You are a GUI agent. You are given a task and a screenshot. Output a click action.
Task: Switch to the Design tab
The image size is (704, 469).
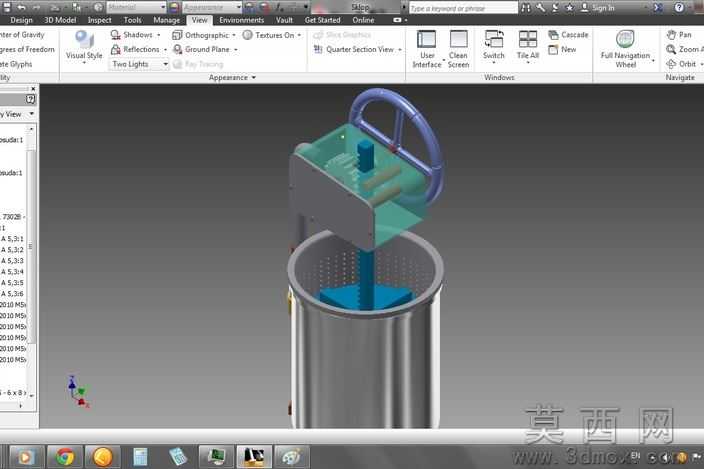point(21,20)
